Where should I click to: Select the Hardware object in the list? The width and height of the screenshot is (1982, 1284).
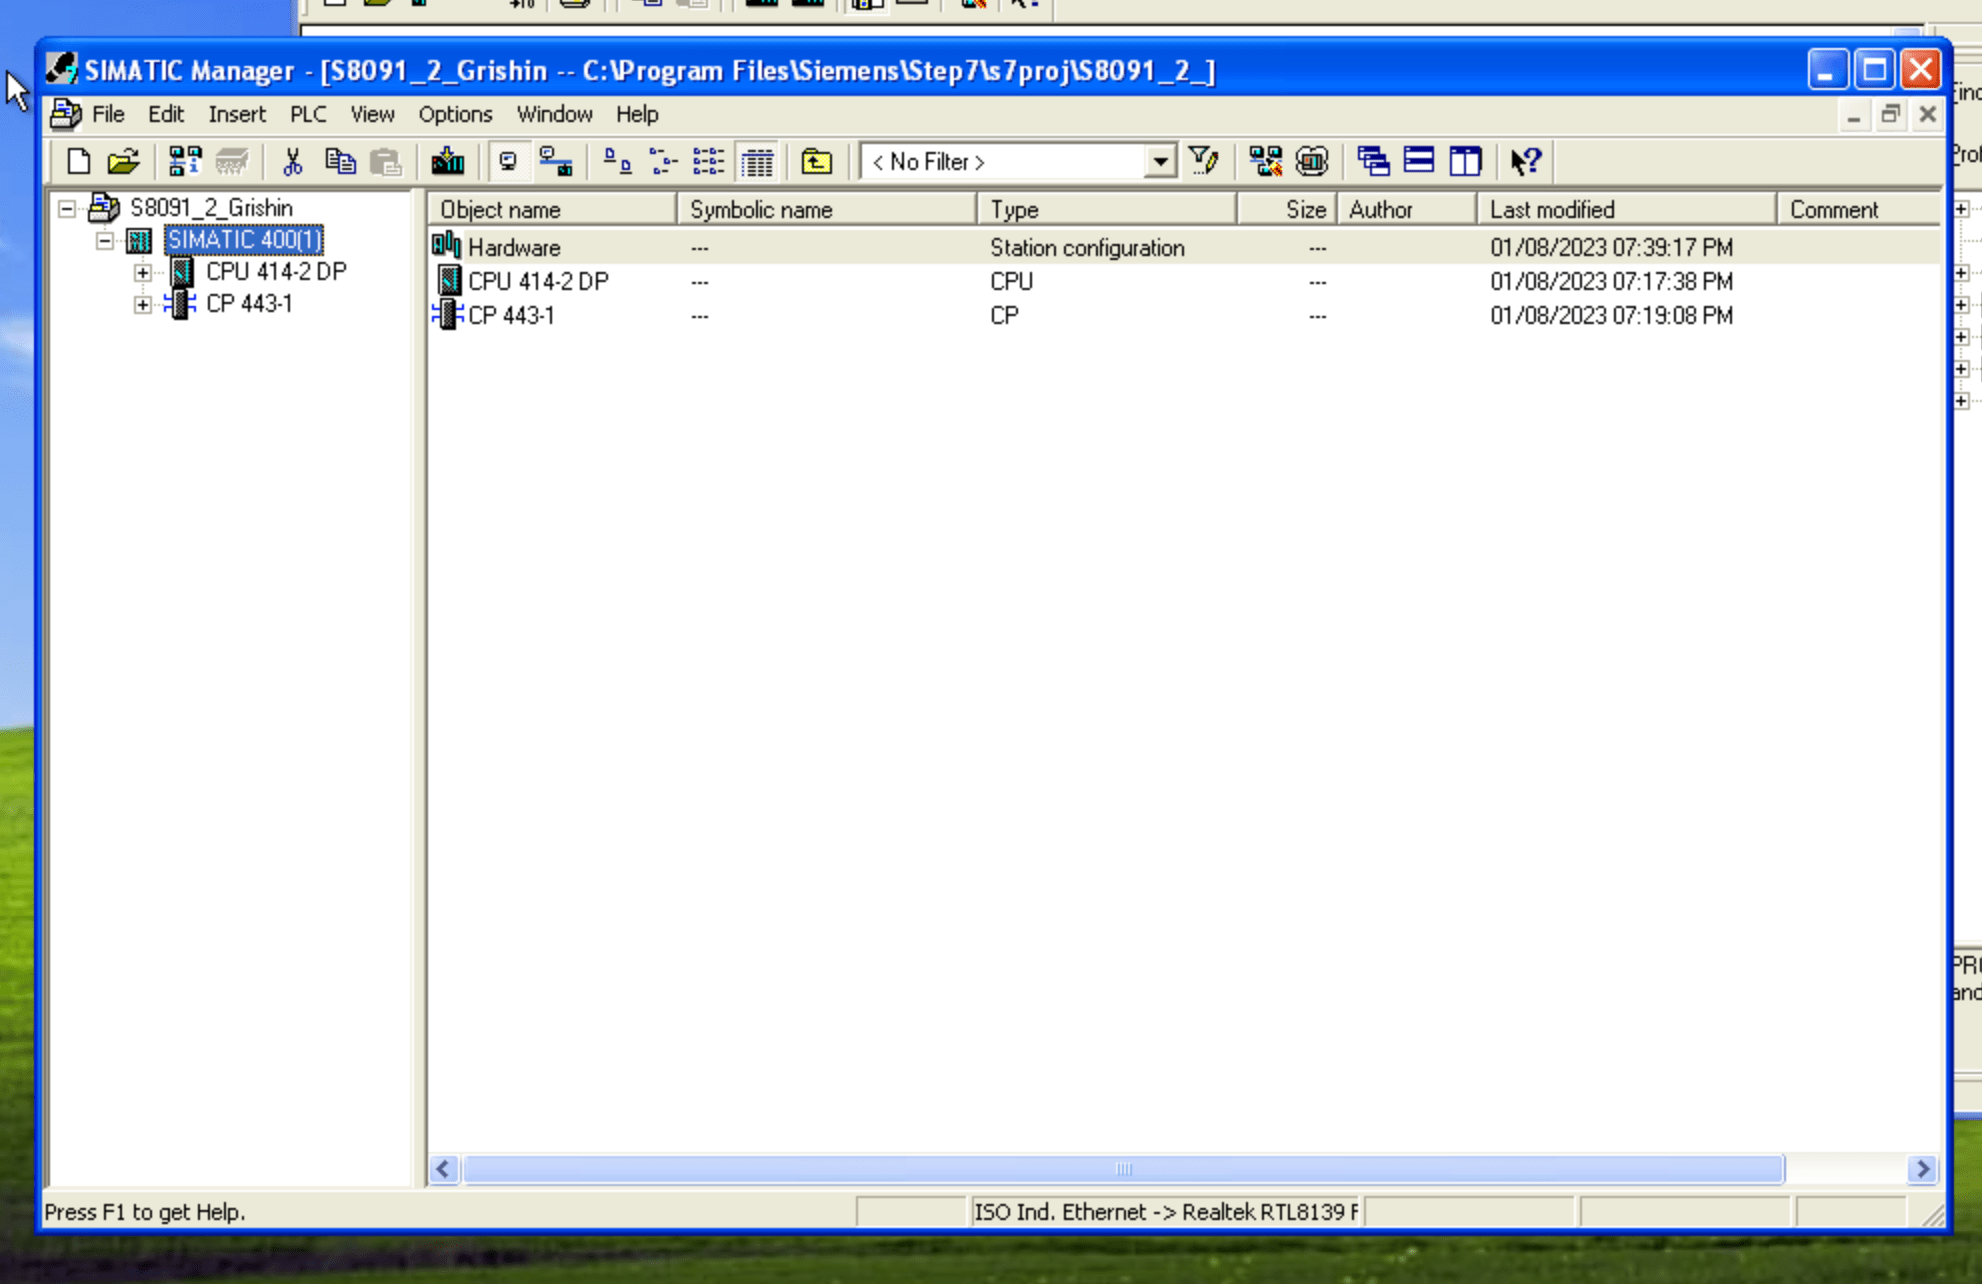[x=514, y=247]
